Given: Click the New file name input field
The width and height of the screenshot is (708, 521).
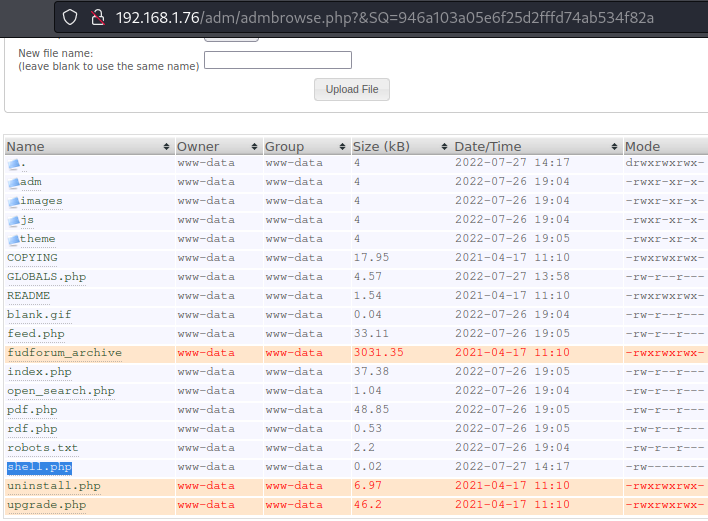Looking at the screenshot, I should tap(278, 60).
